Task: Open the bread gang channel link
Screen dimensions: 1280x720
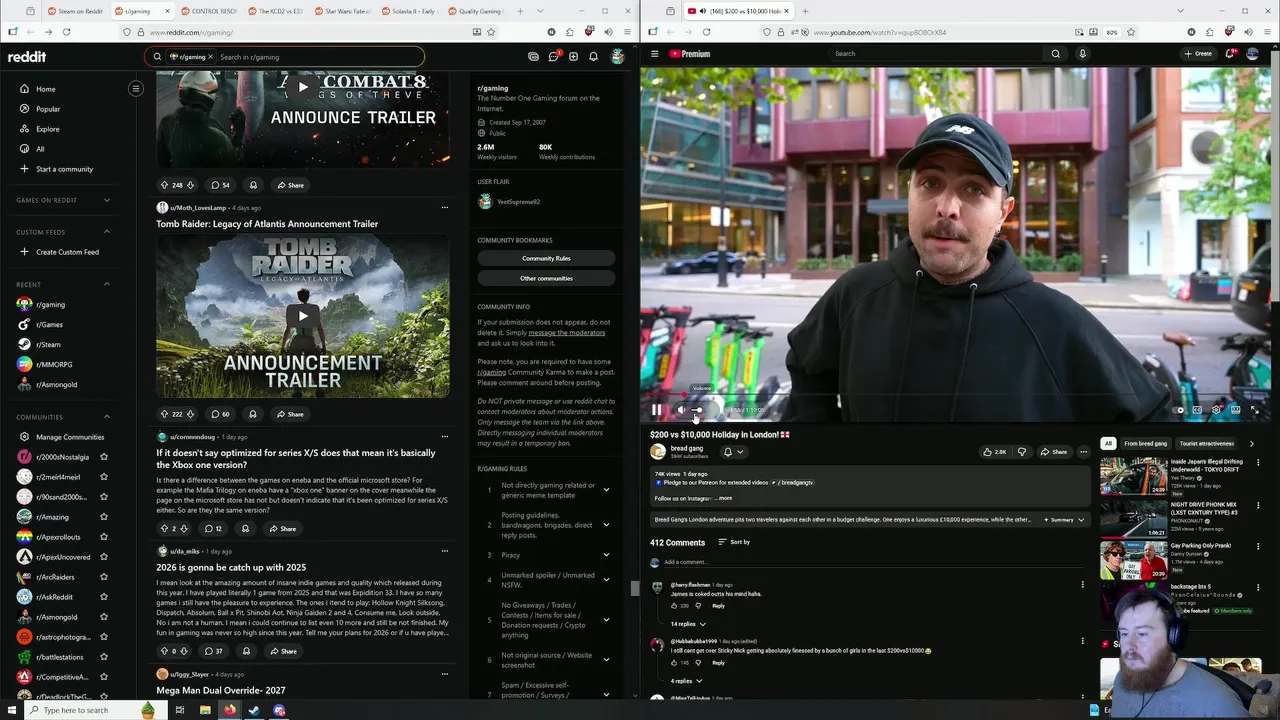Action: (687, 449)
